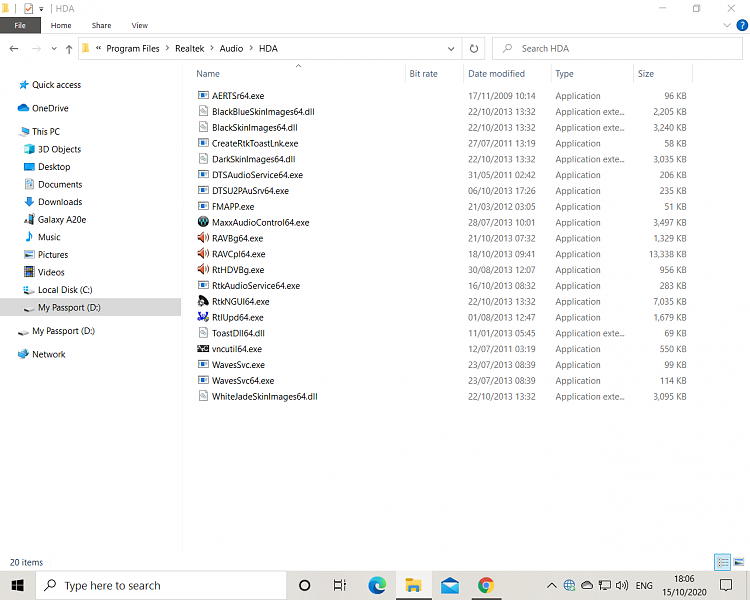The image size is (750, 600).
Task: Open Task View on taskbar
Action: click(340, 585)
